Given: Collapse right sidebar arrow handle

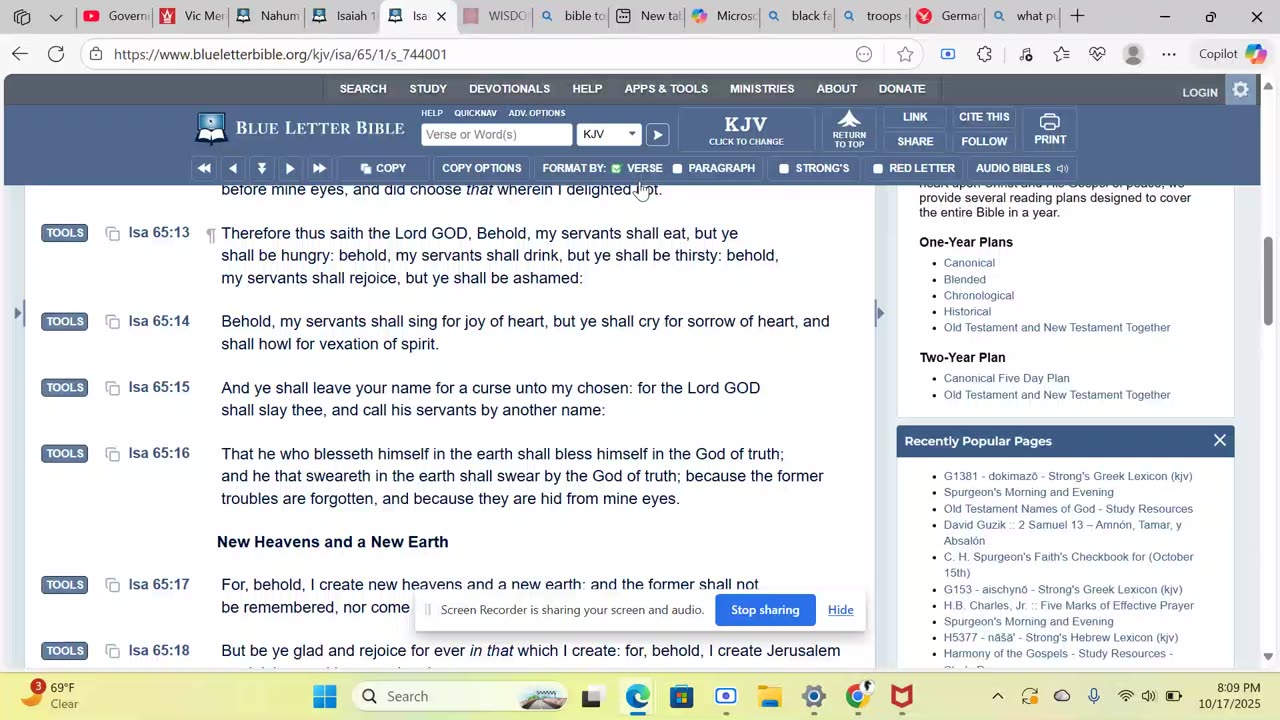Looking at the screenshot, I should tap(879, 313).
